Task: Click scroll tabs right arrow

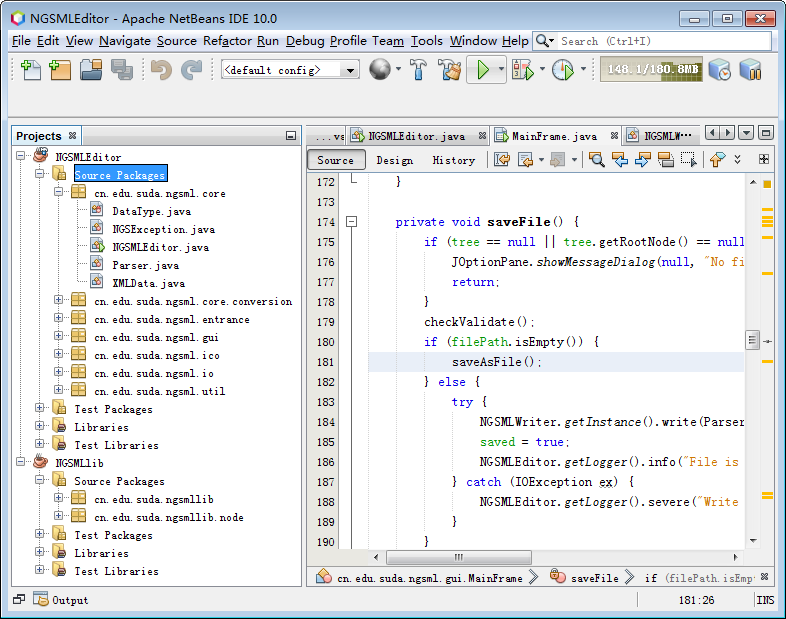Action: pos(728,133)
